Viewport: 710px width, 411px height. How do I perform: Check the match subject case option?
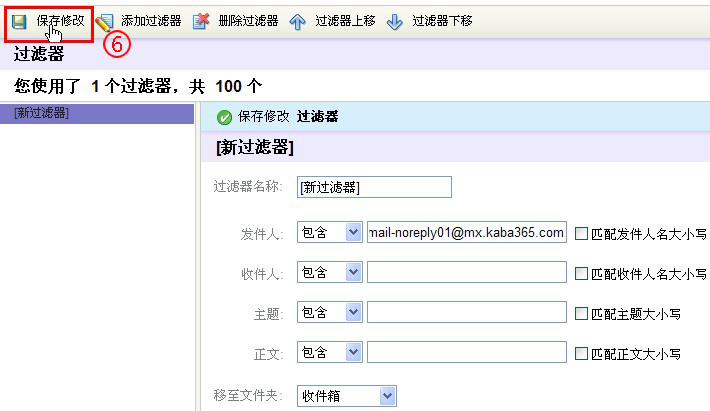pyautogui.click(x=581, y=313)
